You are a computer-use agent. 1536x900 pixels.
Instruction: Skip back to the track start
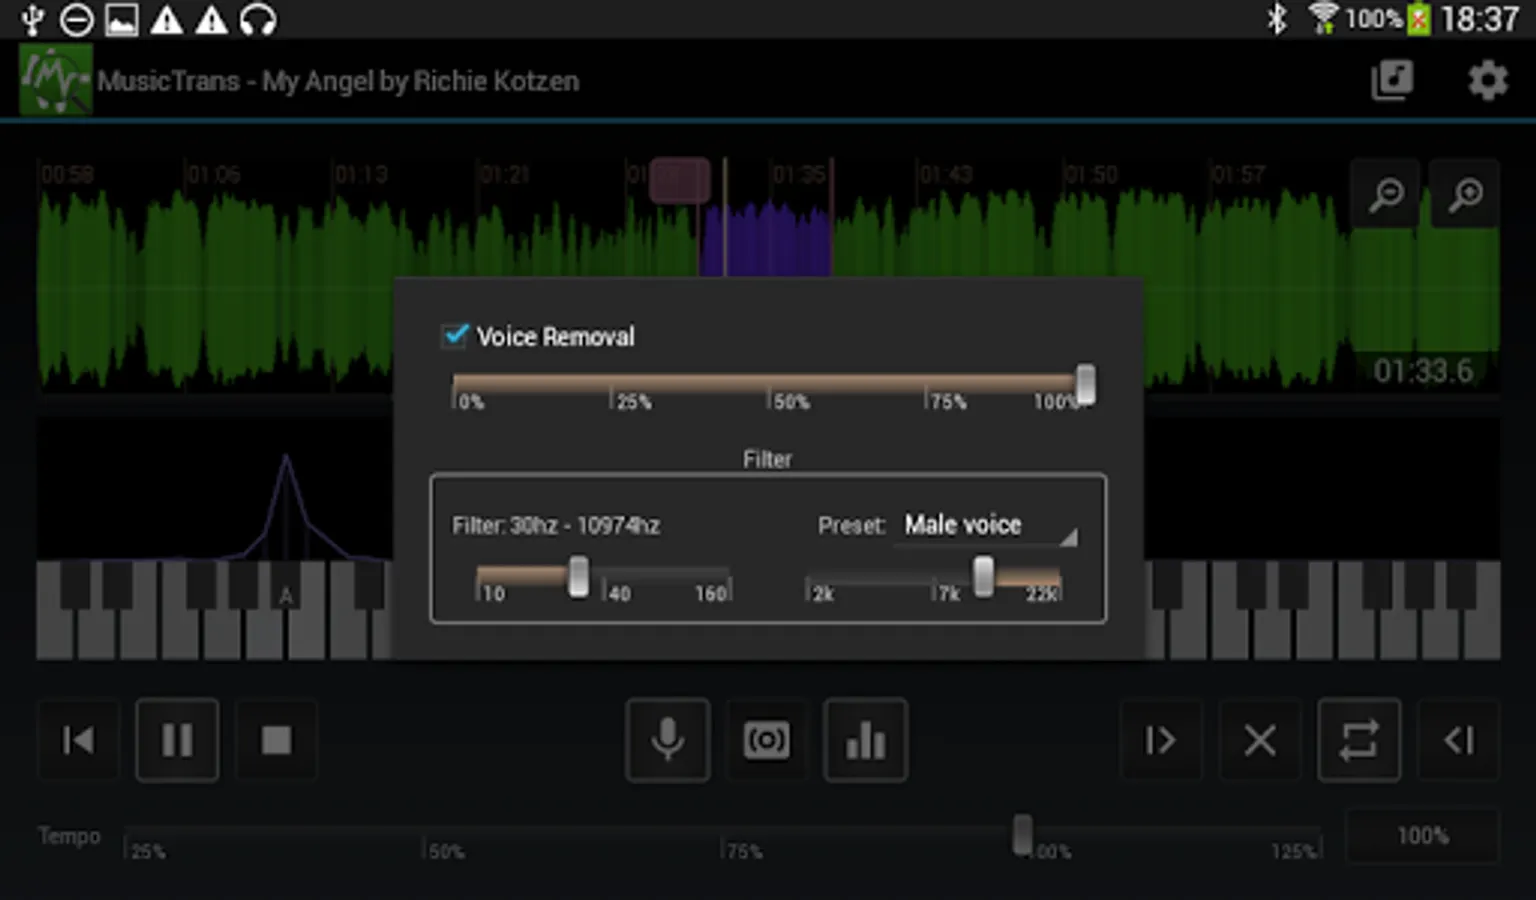click(x=78, y=740)
